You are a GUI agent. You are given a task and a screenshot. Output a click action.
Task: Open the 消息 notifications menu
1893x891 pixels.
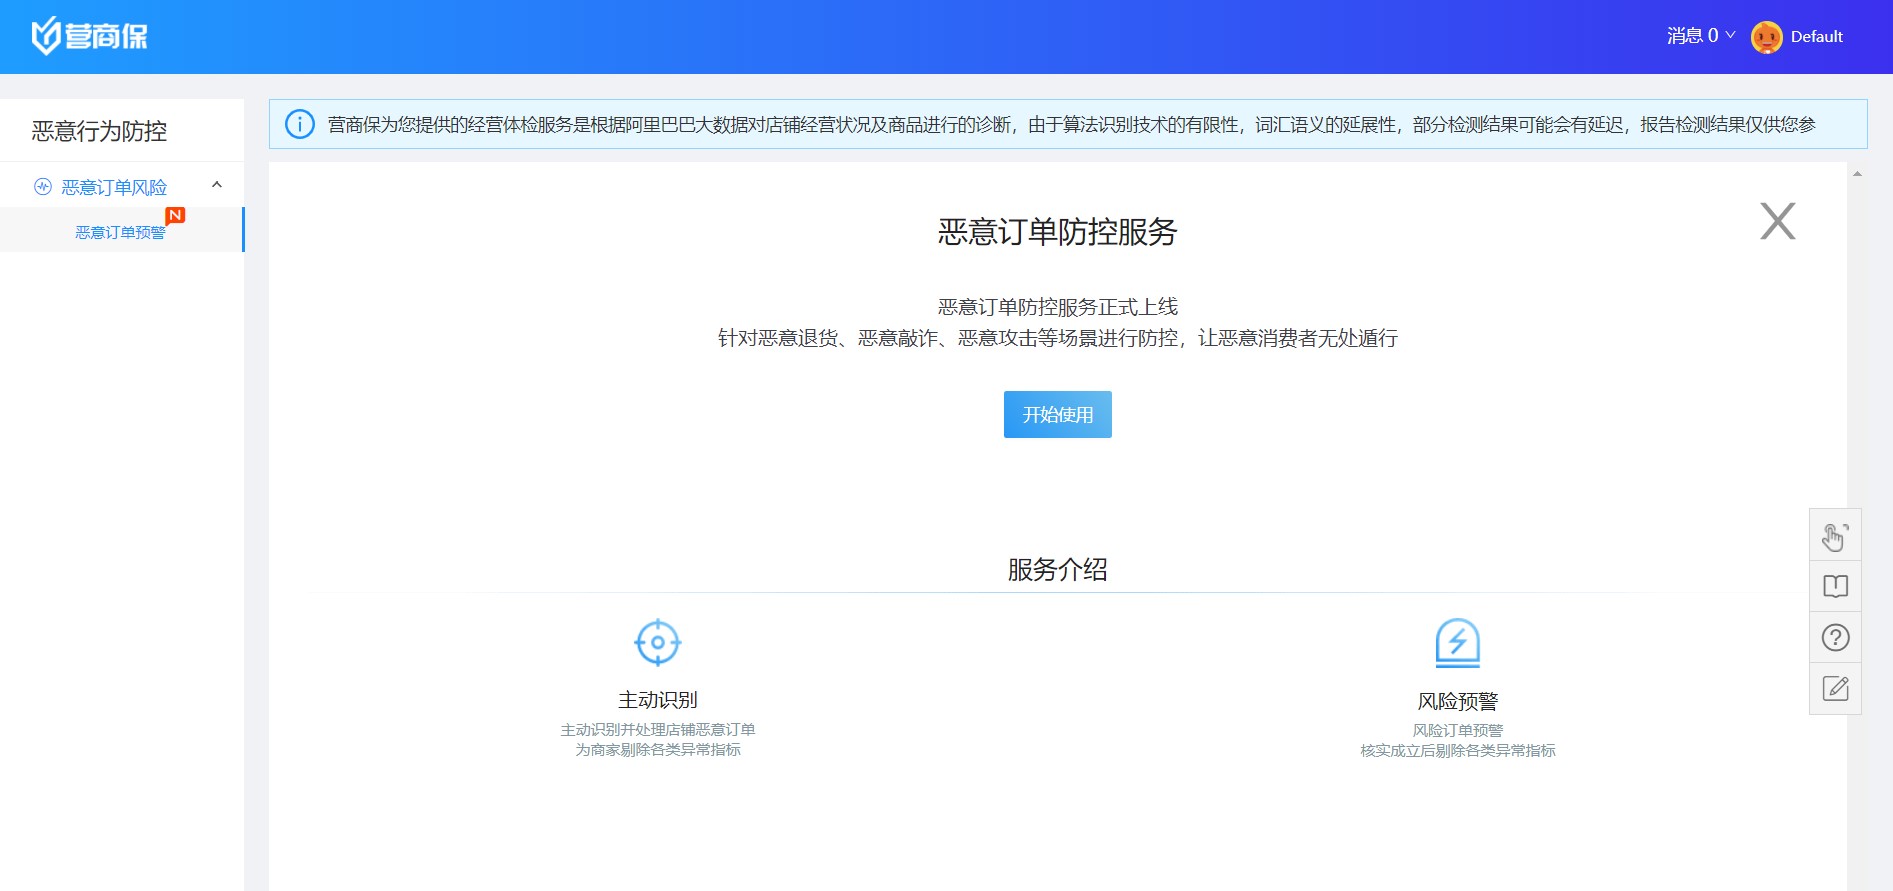tap(1700, 36)
